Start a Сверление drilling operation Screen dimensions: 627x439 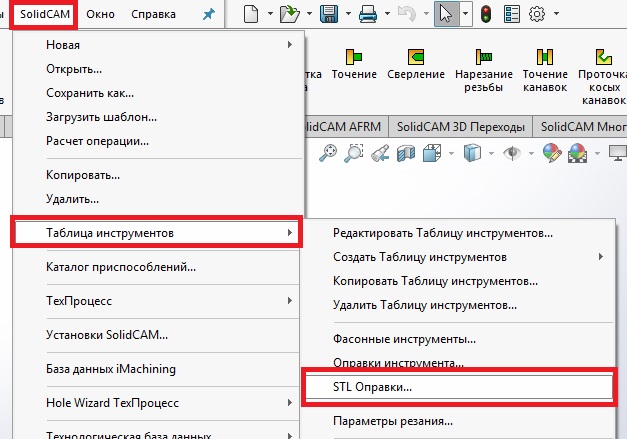click(416, 64)
